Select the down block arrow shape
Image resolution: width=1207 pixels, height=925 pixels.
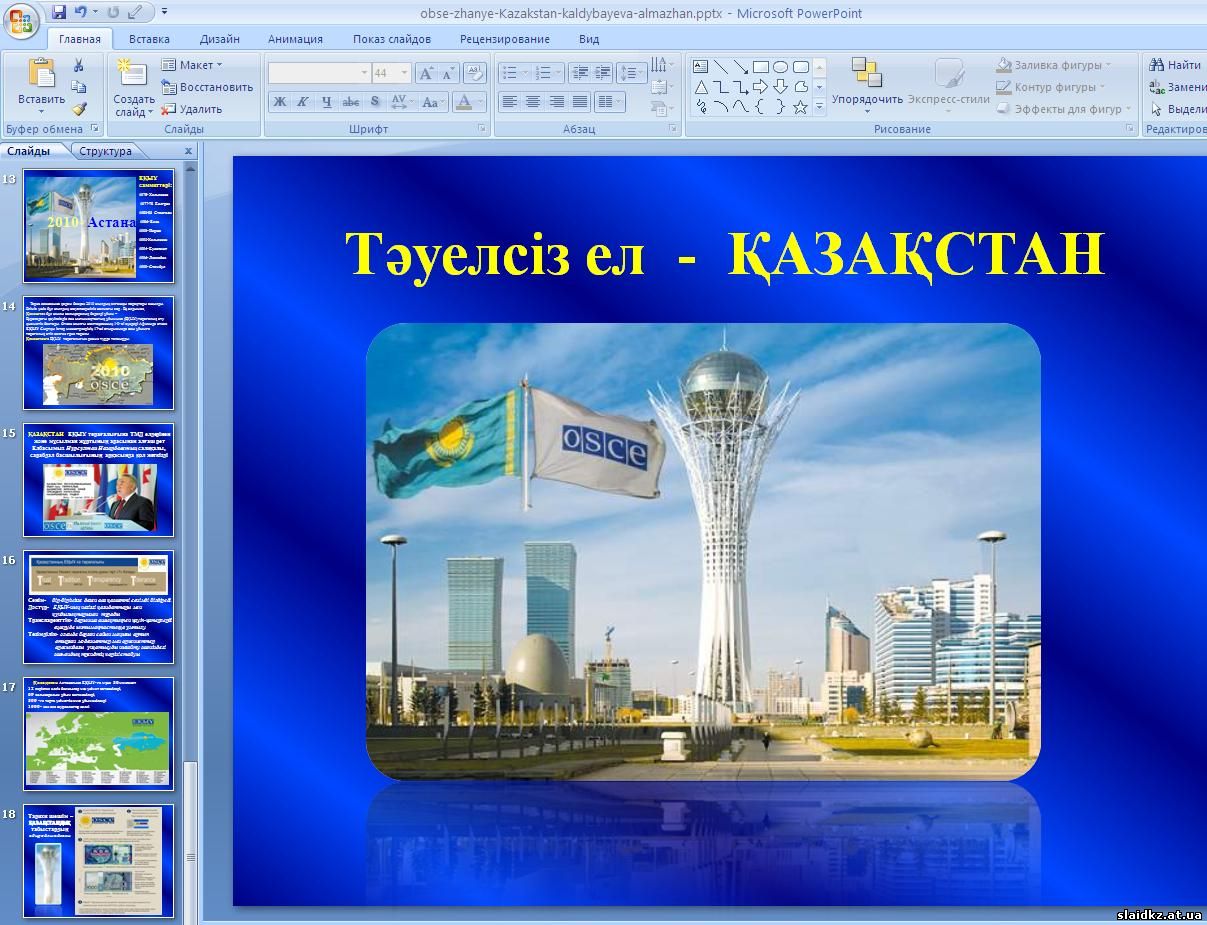click(x=781, y=87)
